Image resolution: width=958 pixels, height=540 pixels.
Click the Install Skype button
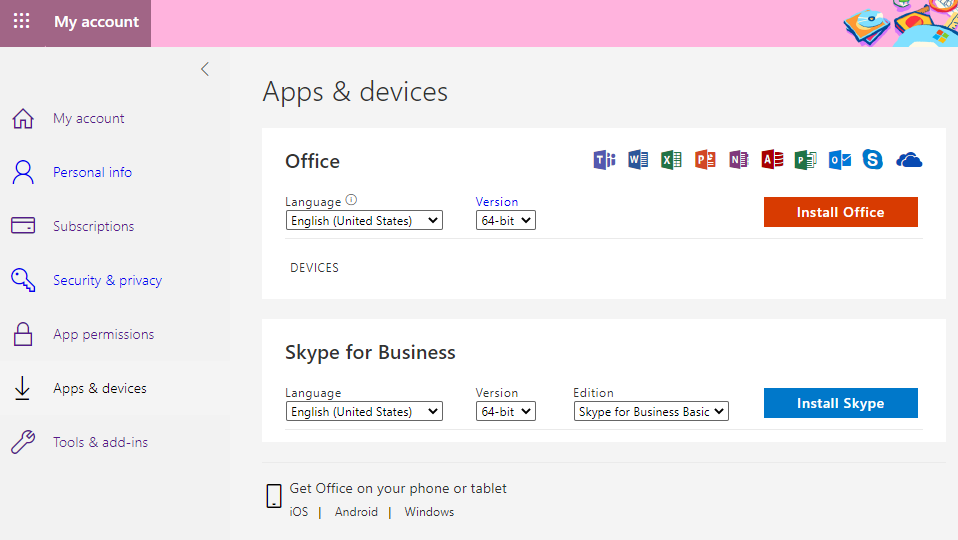(841, 403)
